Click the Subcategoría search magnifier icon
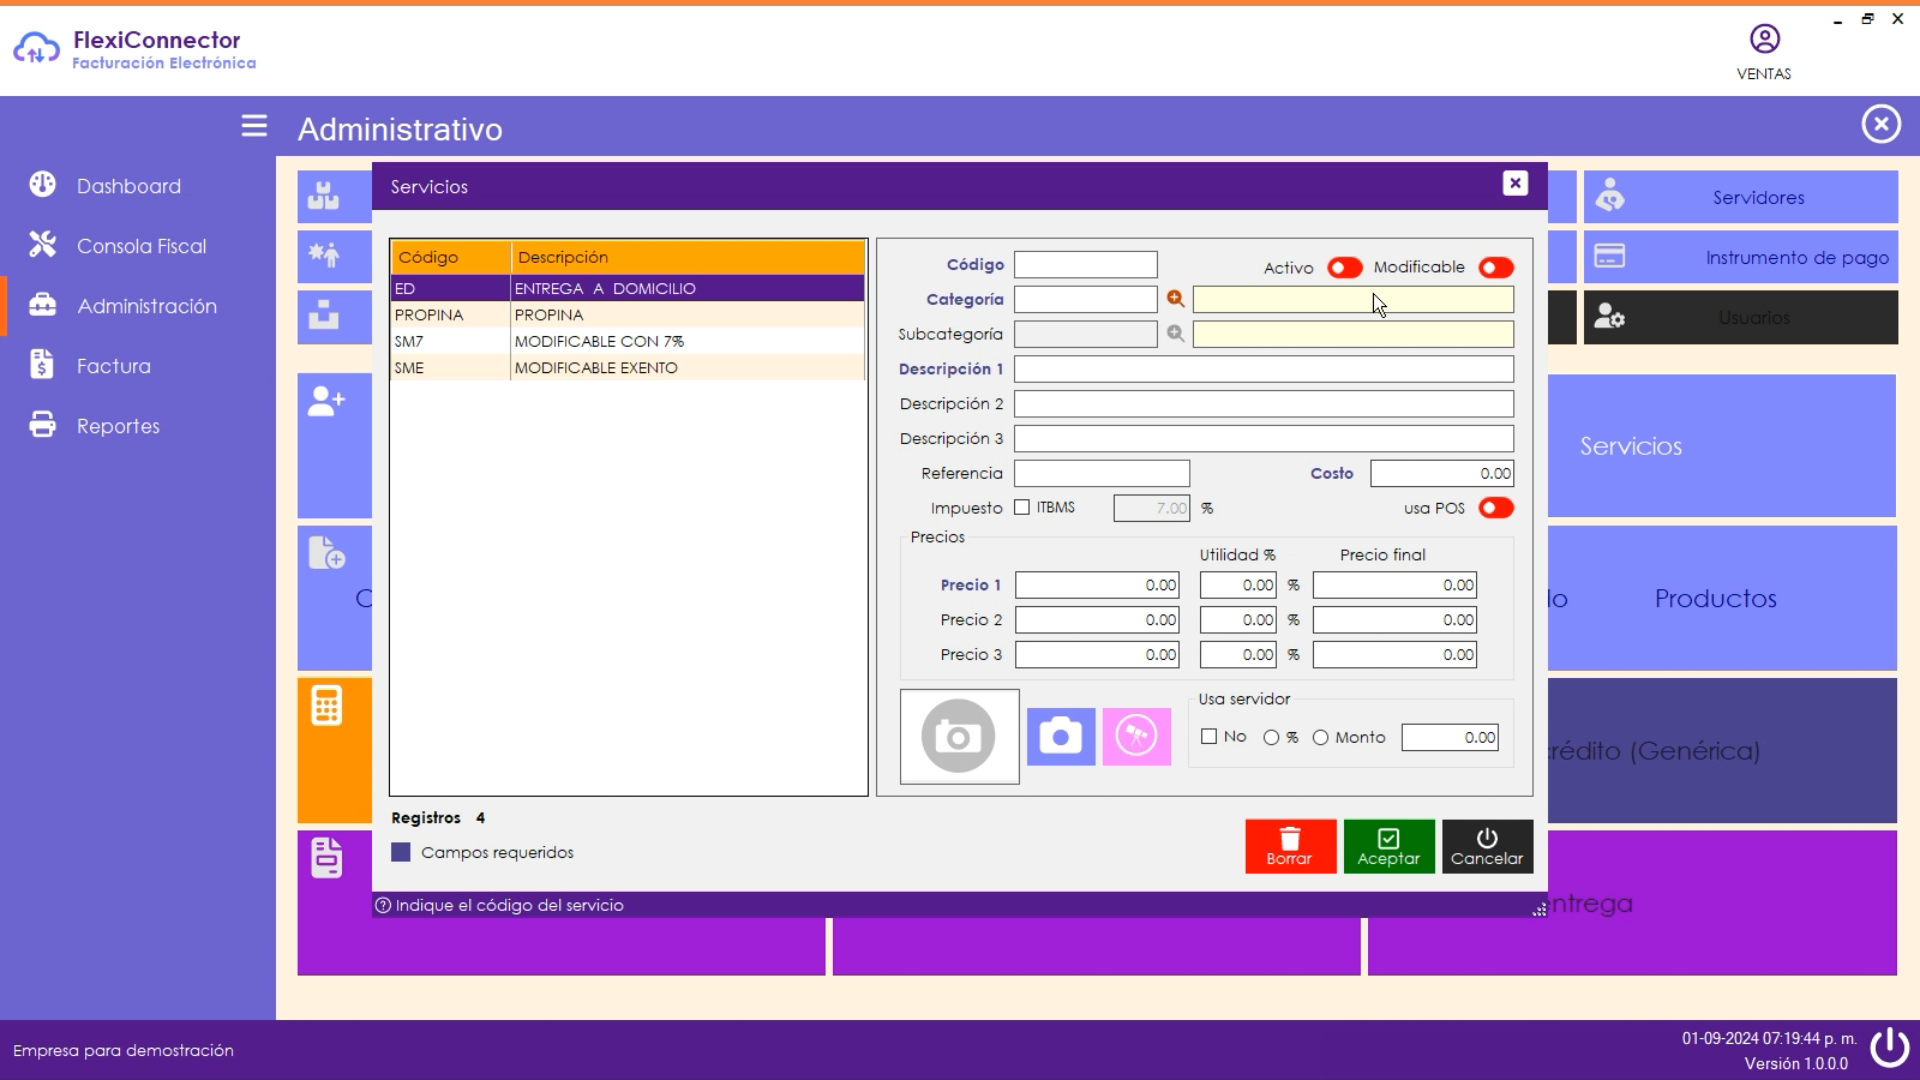This screenshot has width=1920, height=1080. (1175, 334)
